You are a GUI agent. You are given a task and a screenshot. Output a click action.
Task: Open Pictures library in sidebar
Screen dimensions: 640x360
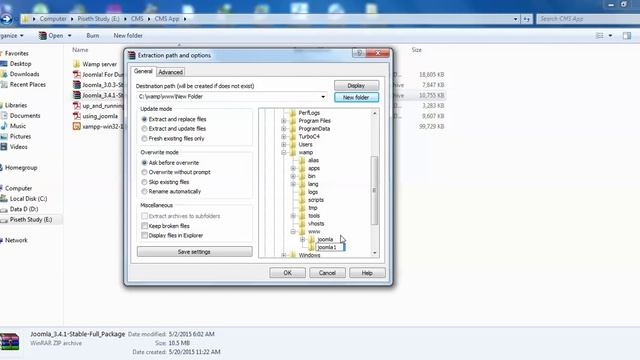(x=20, y=136)
